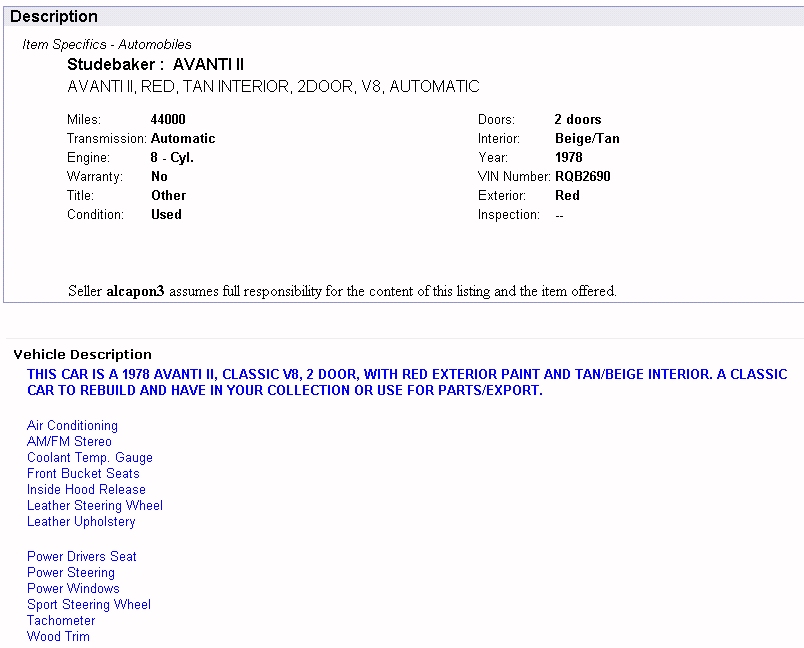Click Sport Steering Wheel entry
Viewport: 804px width, 648px height.
89,605
